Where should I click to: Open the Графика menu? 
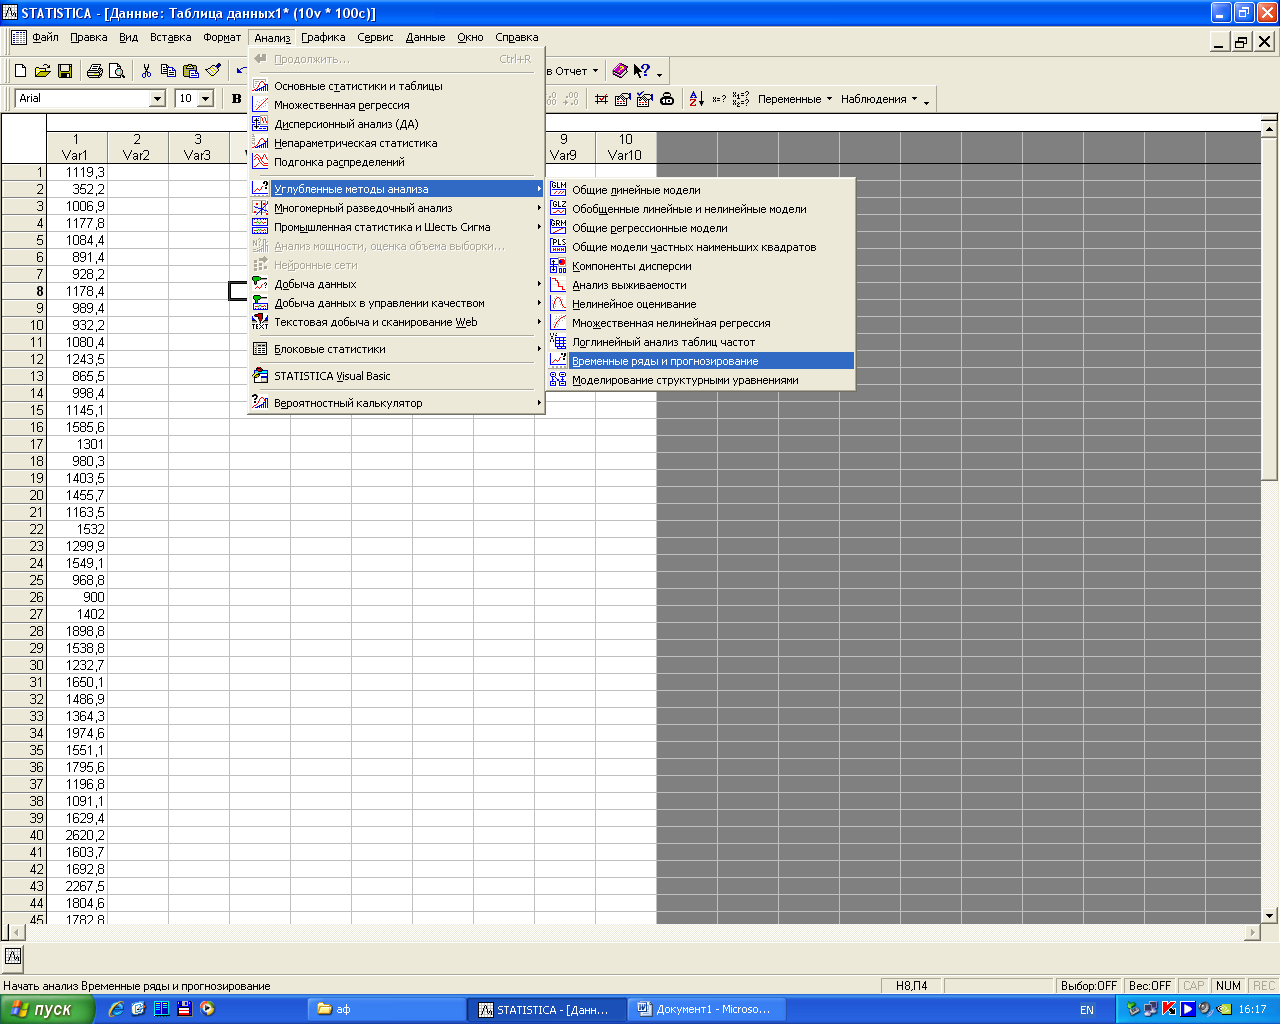pyautogui.click(x=323, y=37)
